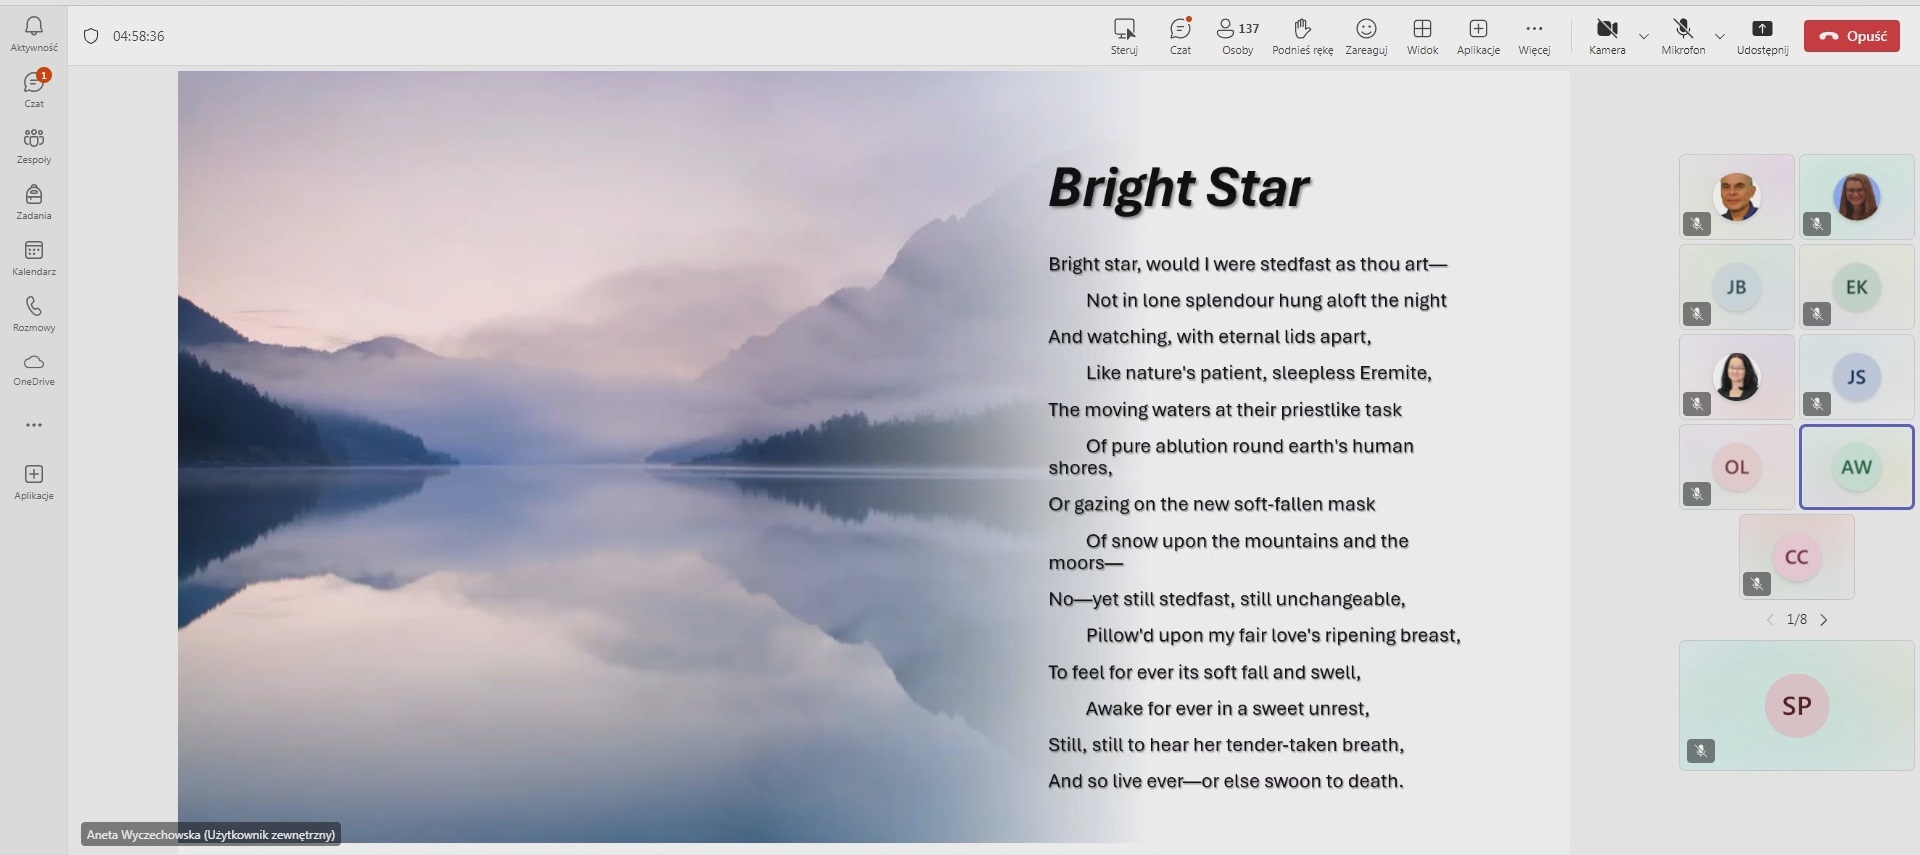Open Aplikacje in the meeting toolbar
The width and height of the screenshot is (1920, 855).
pyautogui.click(x=1478, y=36)
